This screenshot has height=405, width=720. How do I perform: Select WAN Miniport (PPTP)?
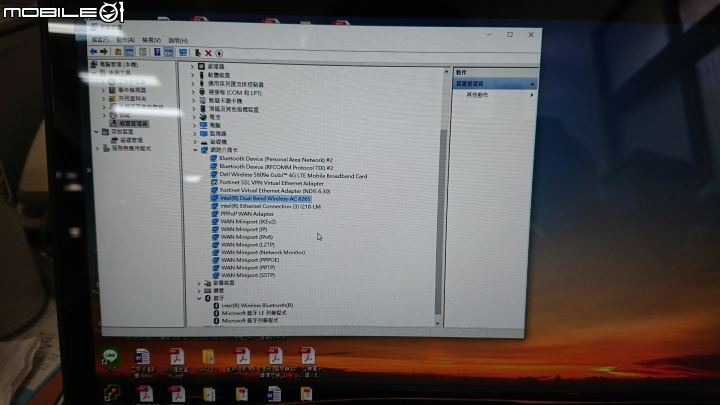248,267
